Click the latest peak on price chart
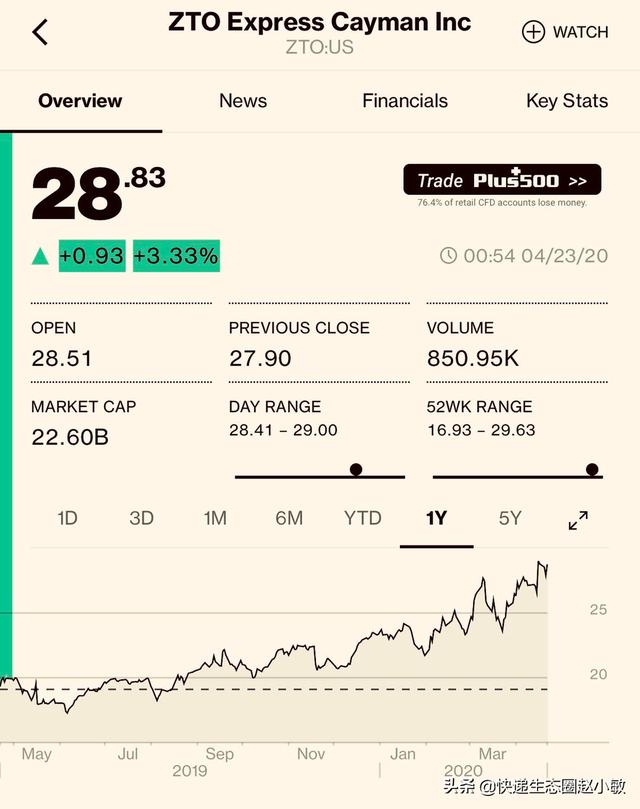 pos(542,564)
